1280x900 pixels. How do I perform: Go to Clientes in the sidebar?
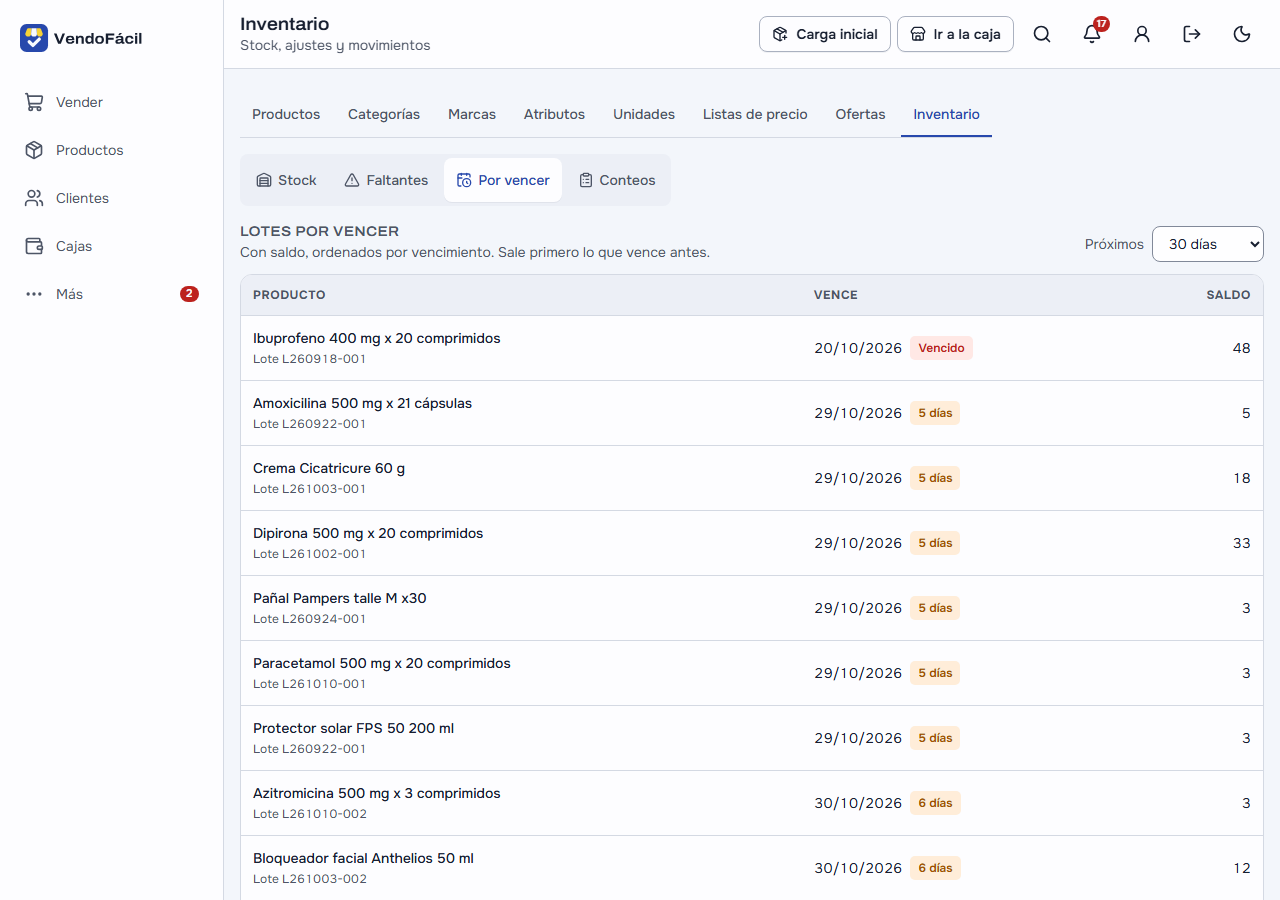[x=111, y=198]
